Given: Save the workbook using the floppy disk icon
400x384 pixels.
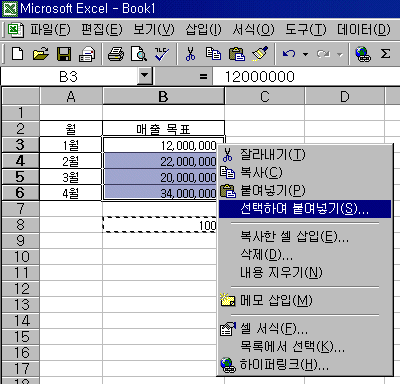Looking at the screenshot, I should pos(64,53).
